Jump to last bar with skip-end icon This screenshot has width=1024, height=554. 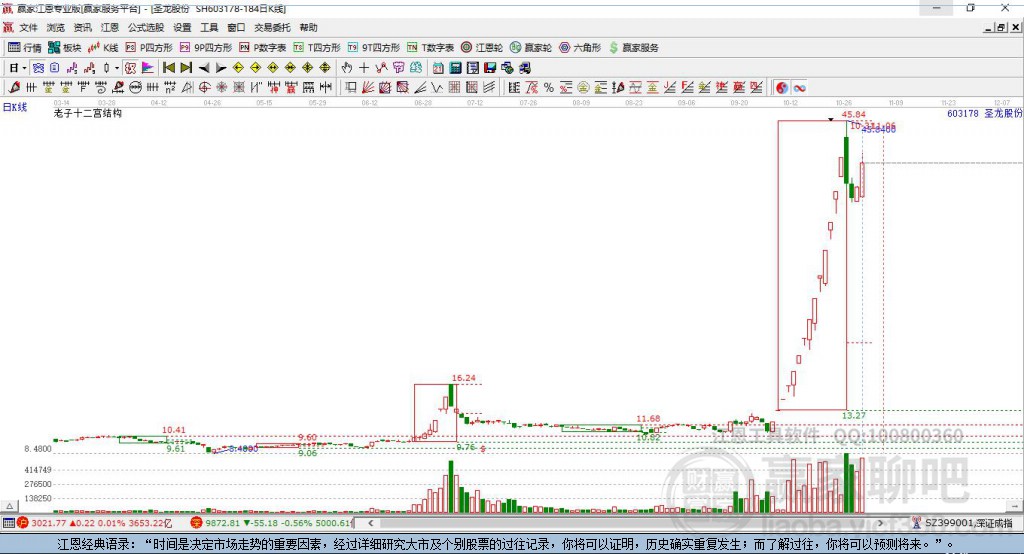(x=186, y=67)
